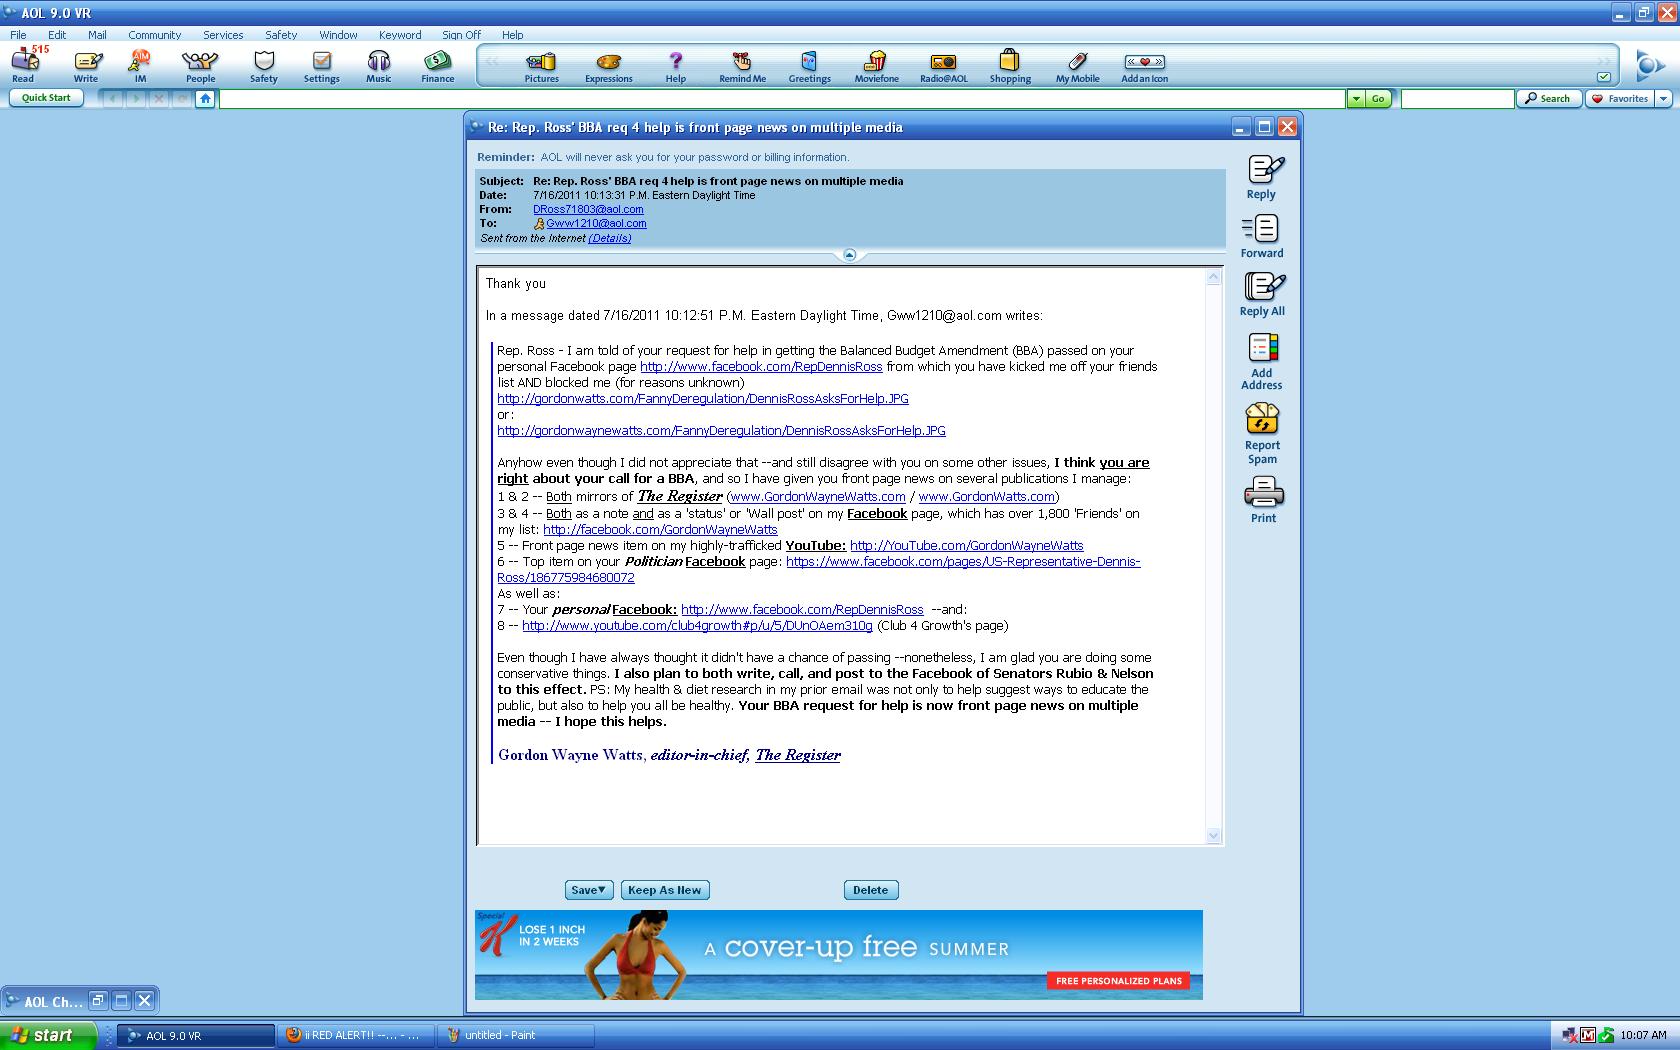The image size is (1680, 1050).
Task: Click the home icon beside the address bar
Action: coord(205,98)
